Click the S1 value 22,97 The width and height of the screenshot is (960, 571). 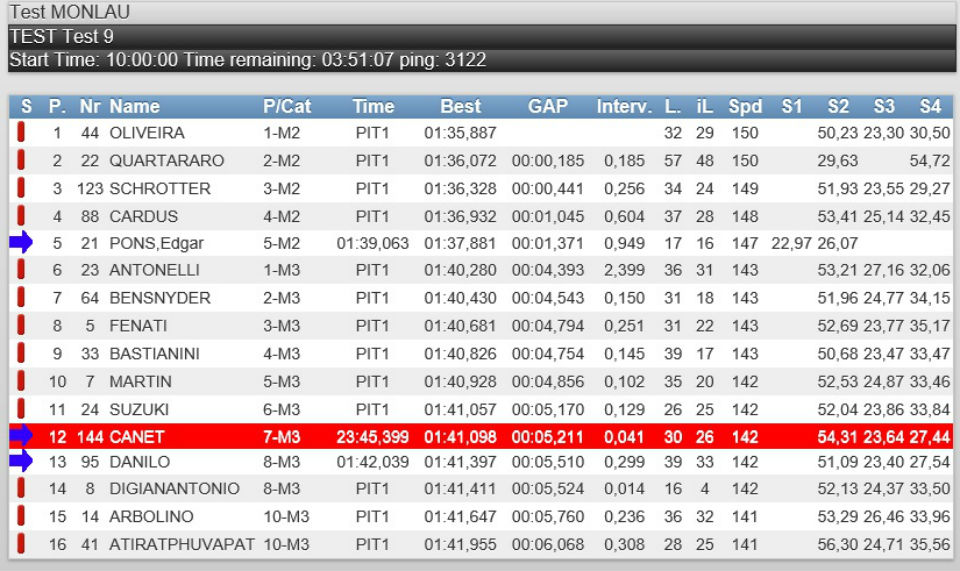coord(791,243)
